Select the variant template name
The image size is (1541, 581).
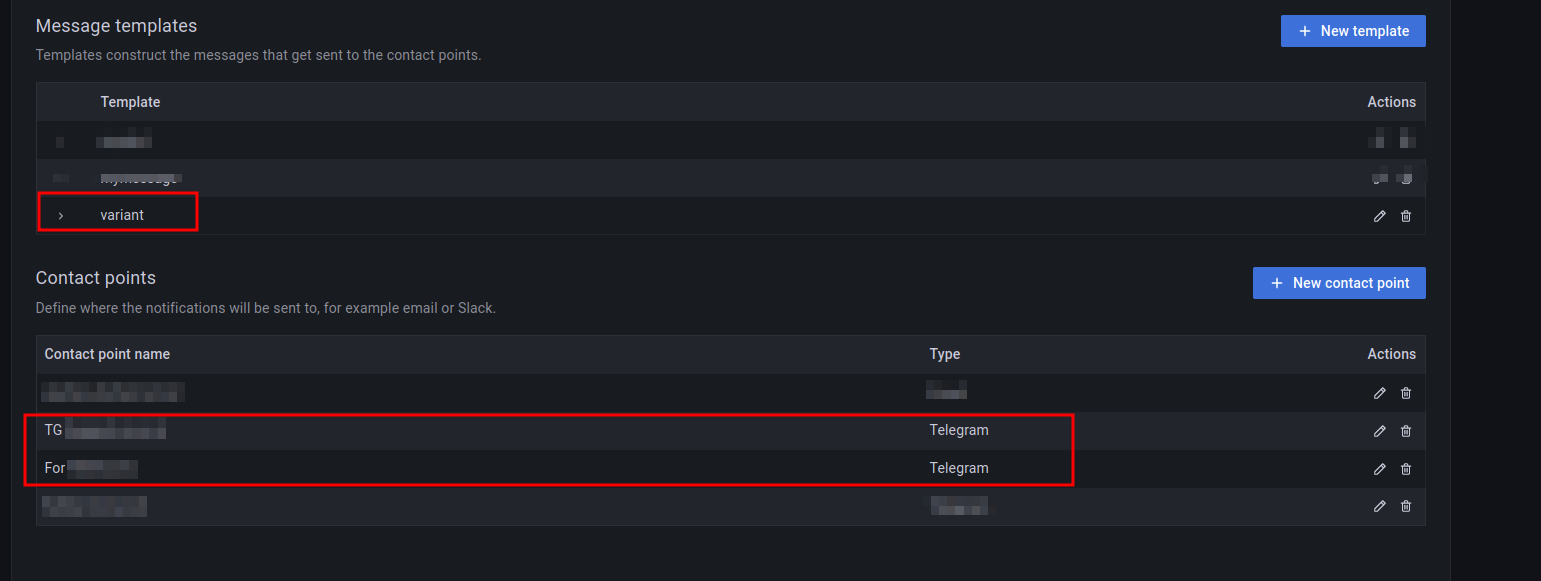tap(122, 215)
